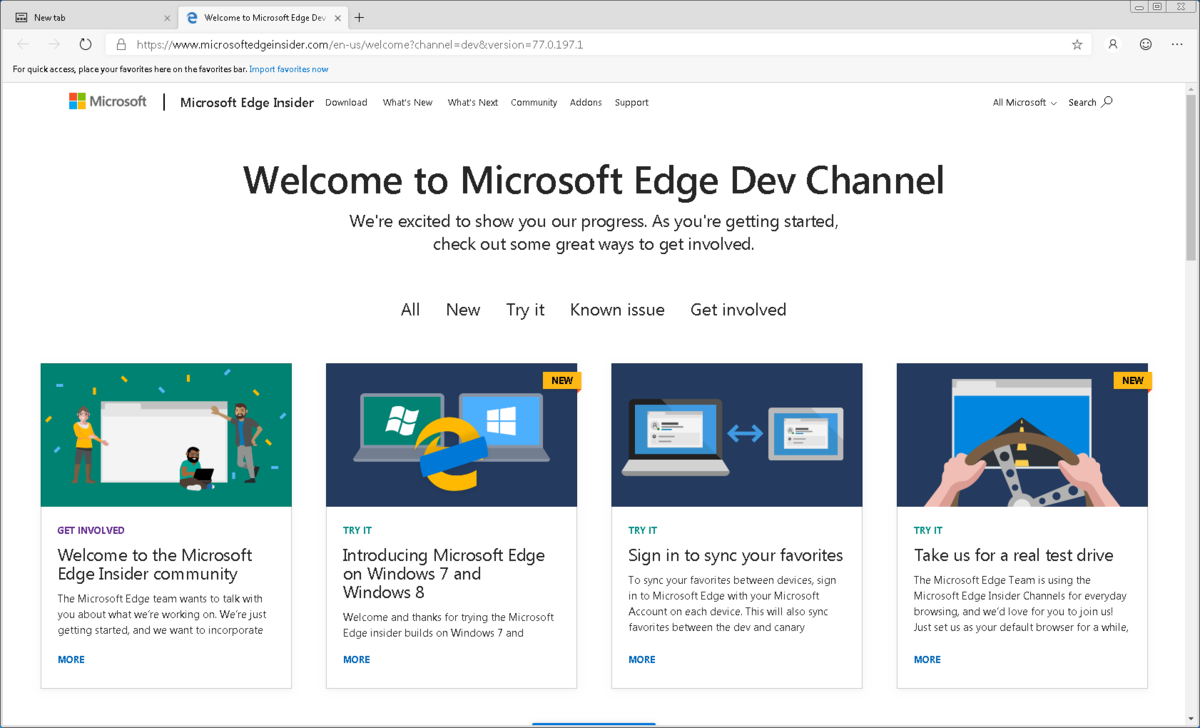1200x728 pixels.
Task: Select the 'Known issue' filter
Action: (x=617, y=310)
